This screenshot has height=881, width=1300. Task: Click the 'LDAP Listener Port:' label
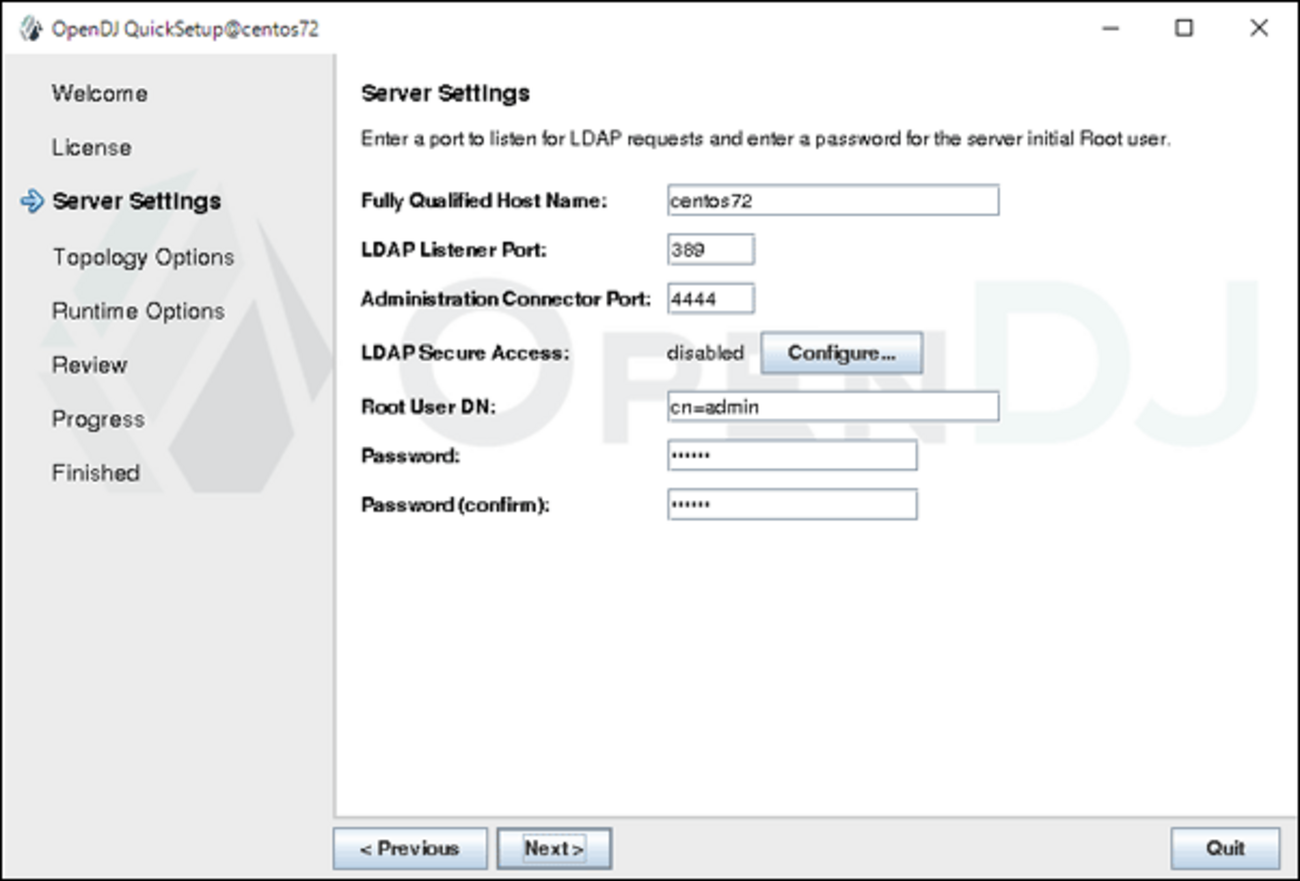click(x=454, y=249)
